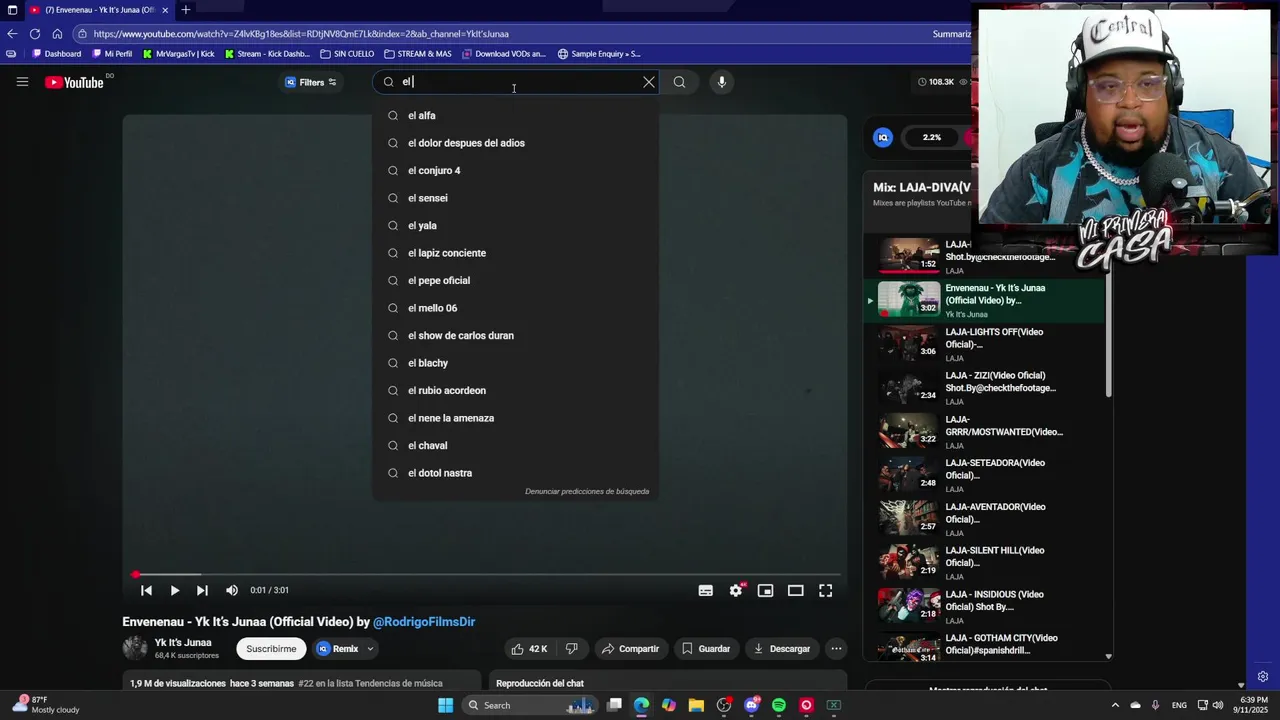
Task: Dislike the video
Action: tap(571, 648)
